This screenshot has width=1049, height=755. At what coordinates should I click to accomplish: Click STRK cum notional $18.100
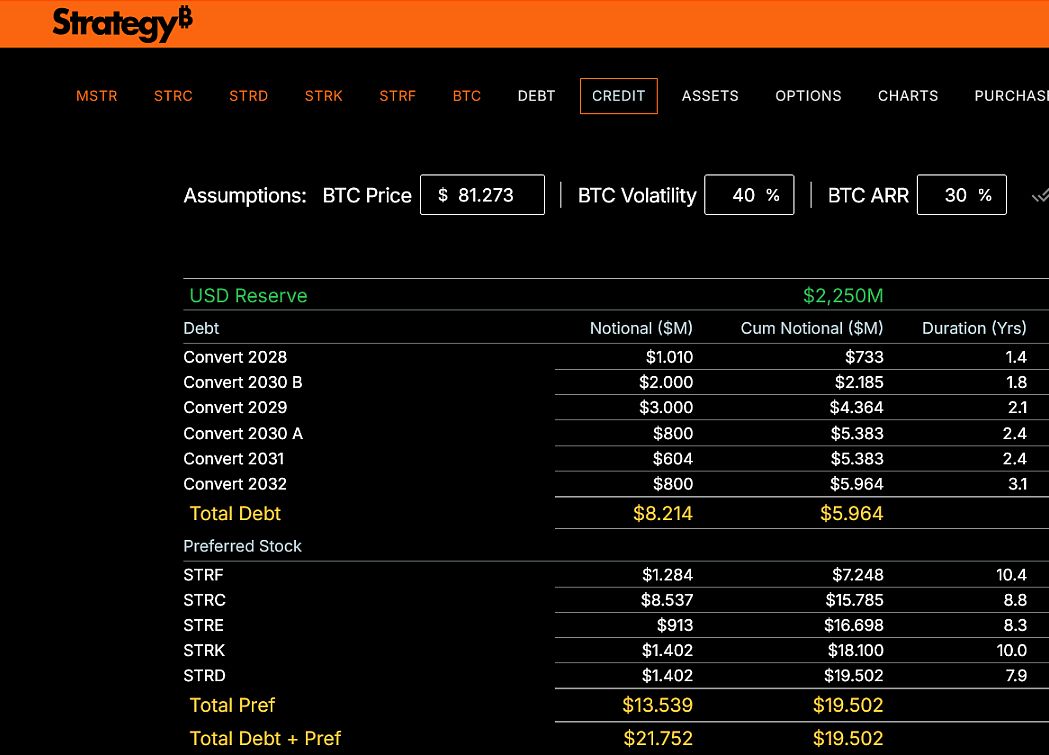click(x=854, y=651)
